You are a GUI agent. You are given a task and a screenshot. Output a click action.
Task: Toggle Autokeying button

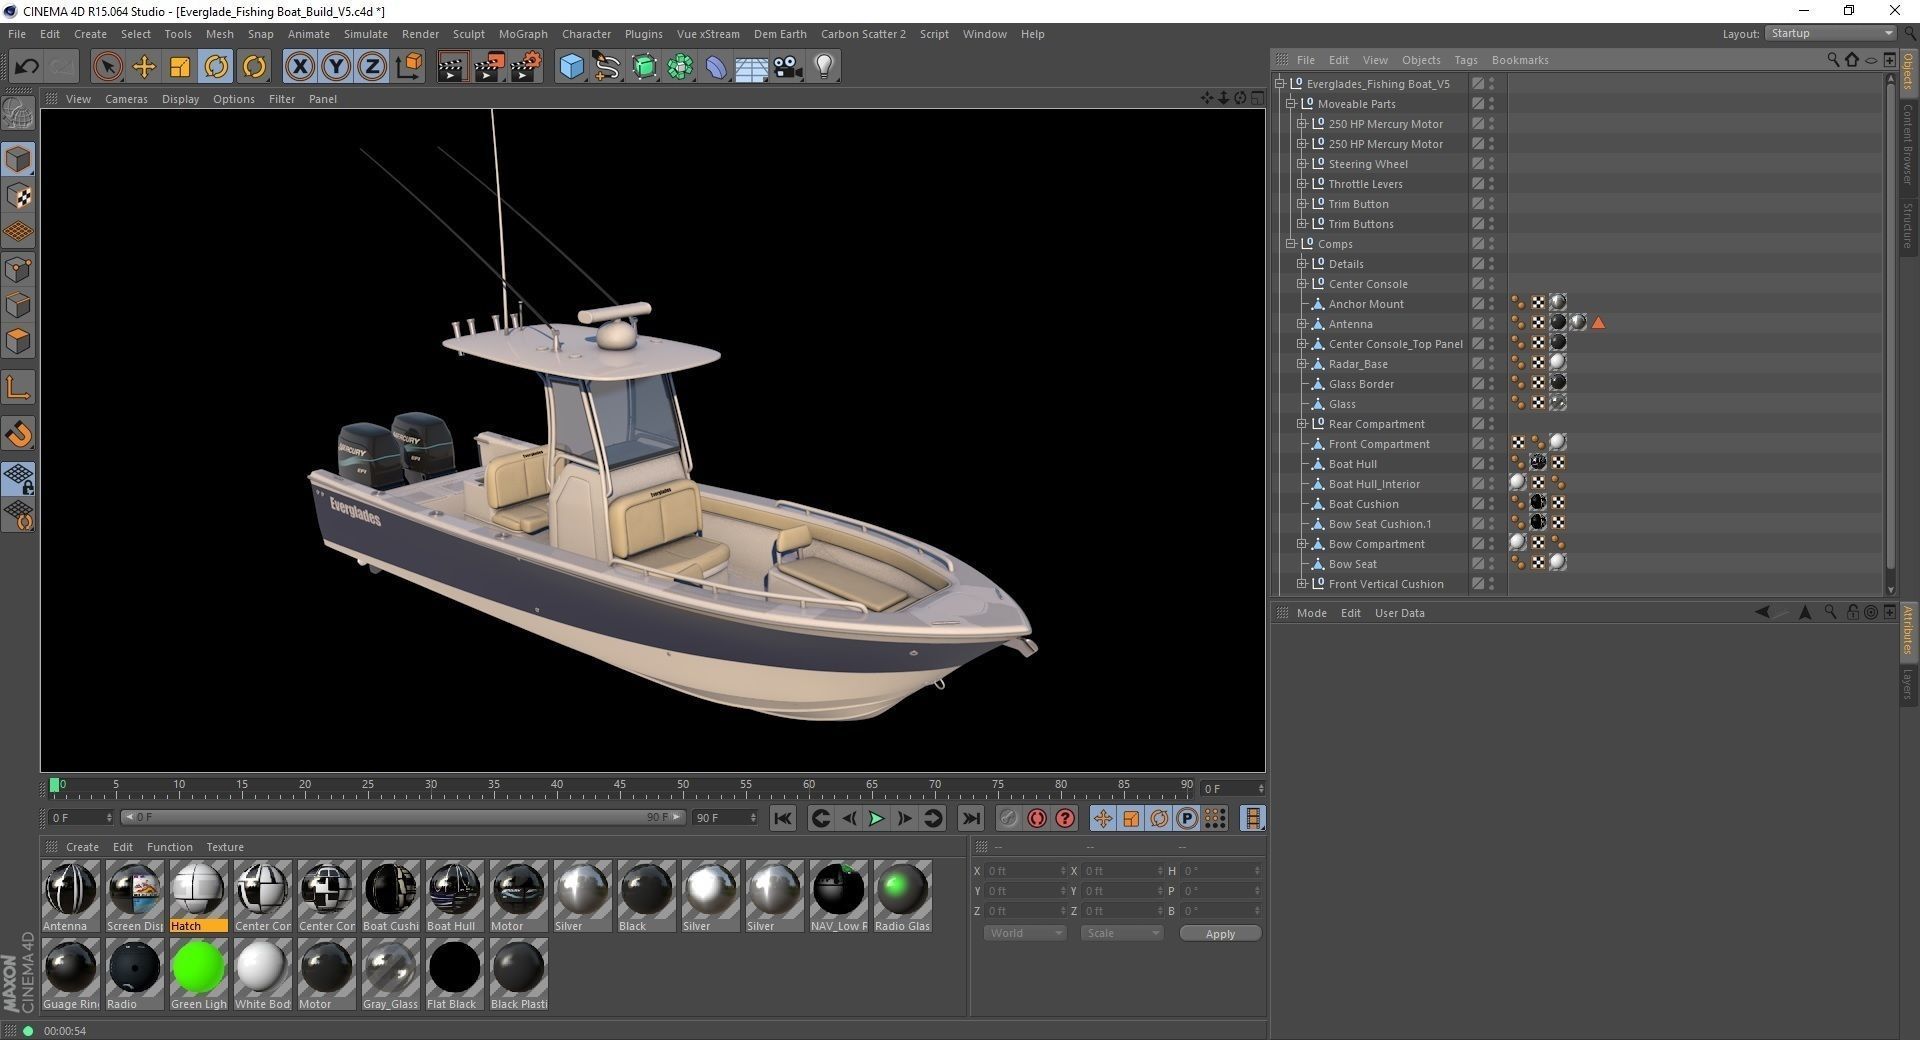1037,819
